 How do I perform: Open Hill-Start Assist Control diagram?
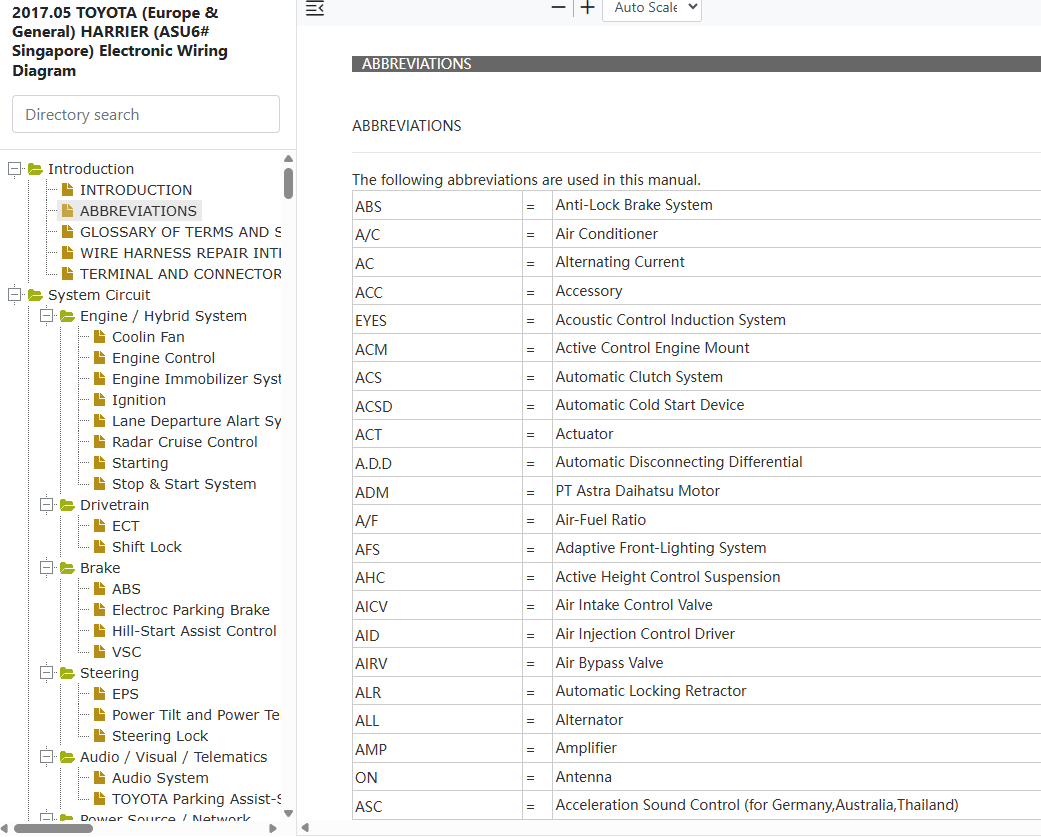[194, 631]
